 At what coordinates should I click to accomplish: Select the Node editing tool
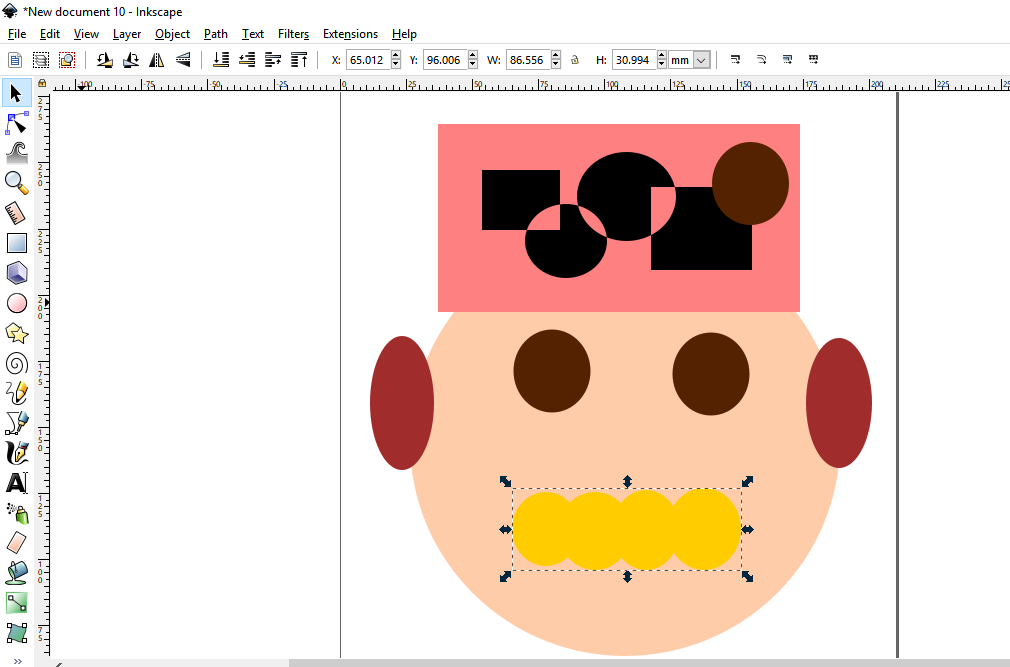click(17, 123)
